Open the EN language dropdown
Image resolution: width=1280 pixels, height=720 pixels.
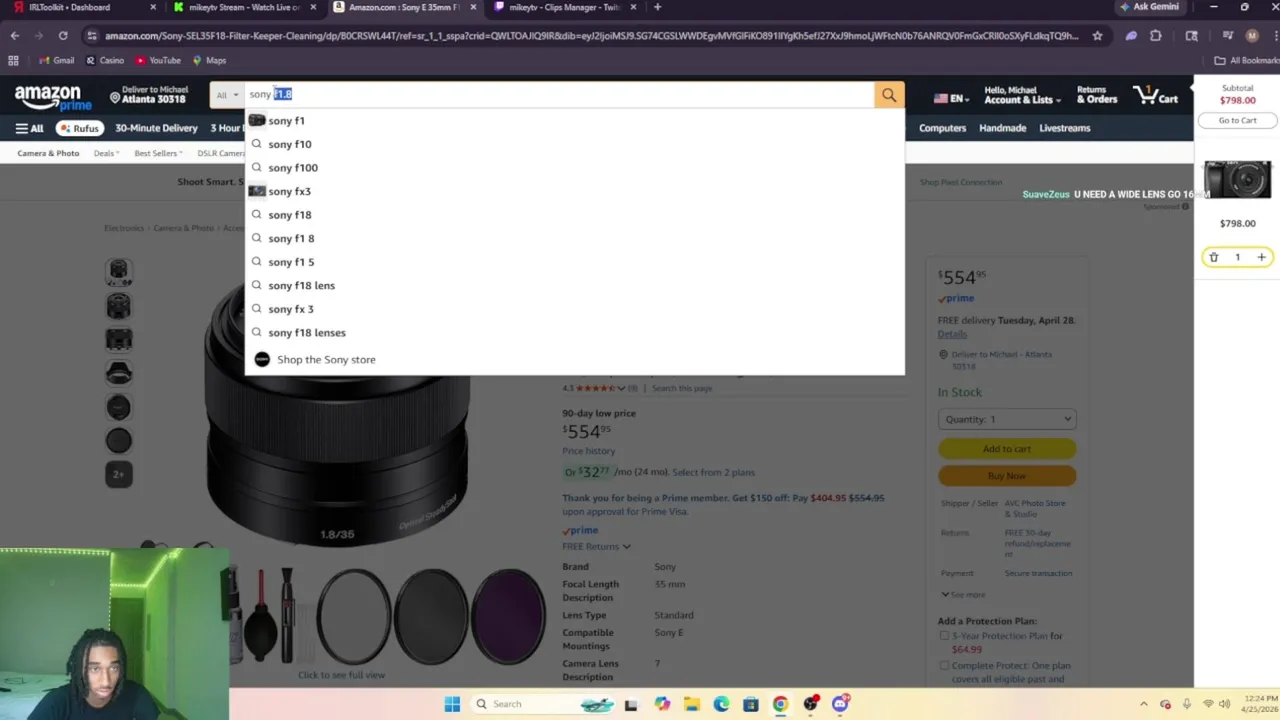click(951, 98)
